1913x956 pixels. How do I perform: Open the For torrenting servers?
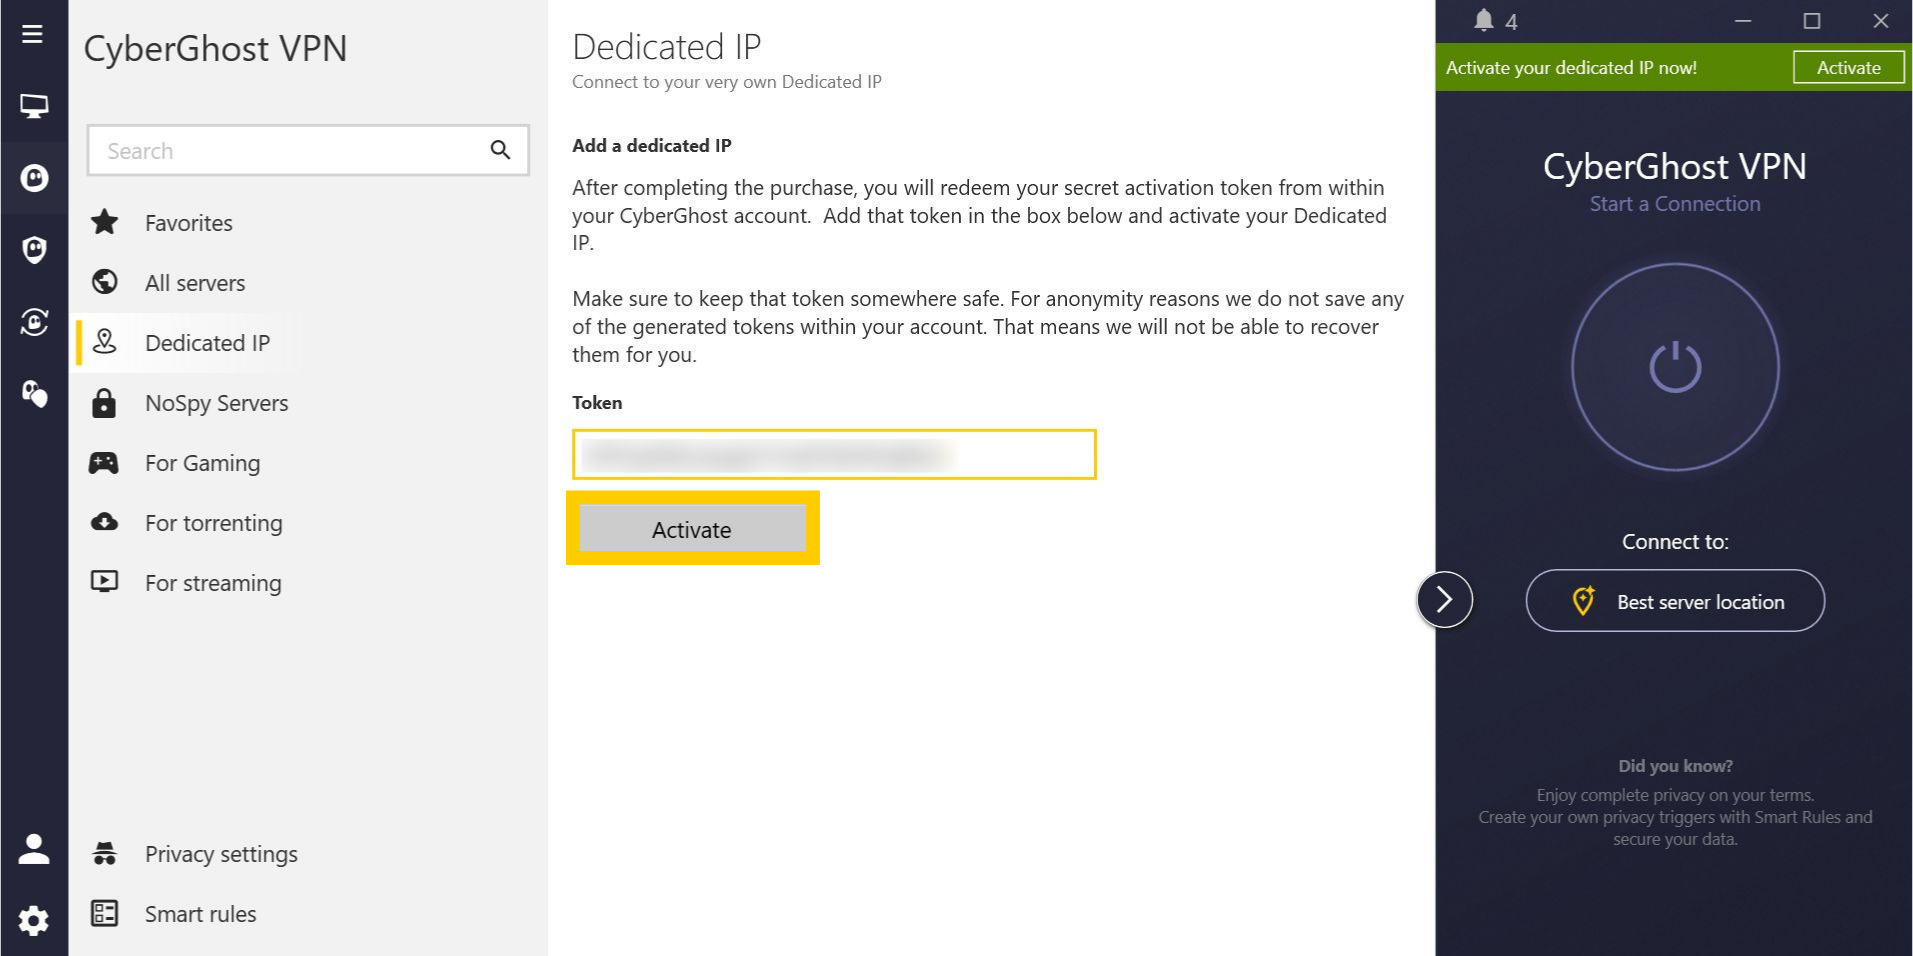tap(213, 523)
